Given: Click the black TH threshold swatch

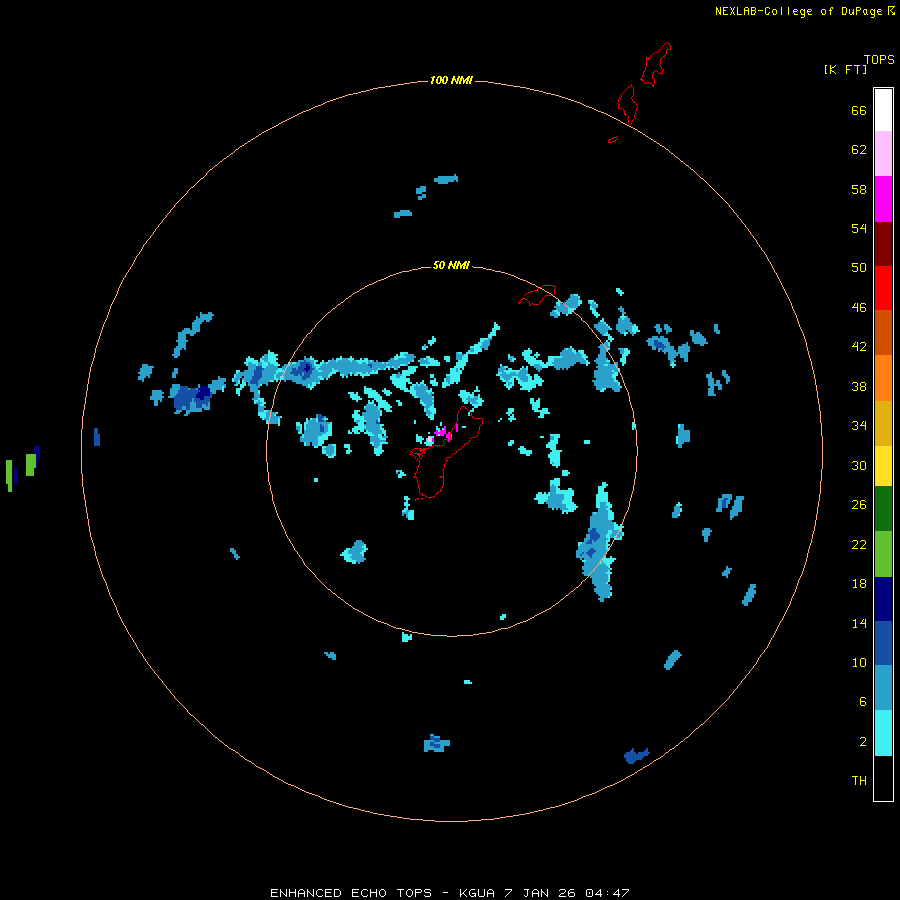Looking at the screenshot, I should point(883,778).
